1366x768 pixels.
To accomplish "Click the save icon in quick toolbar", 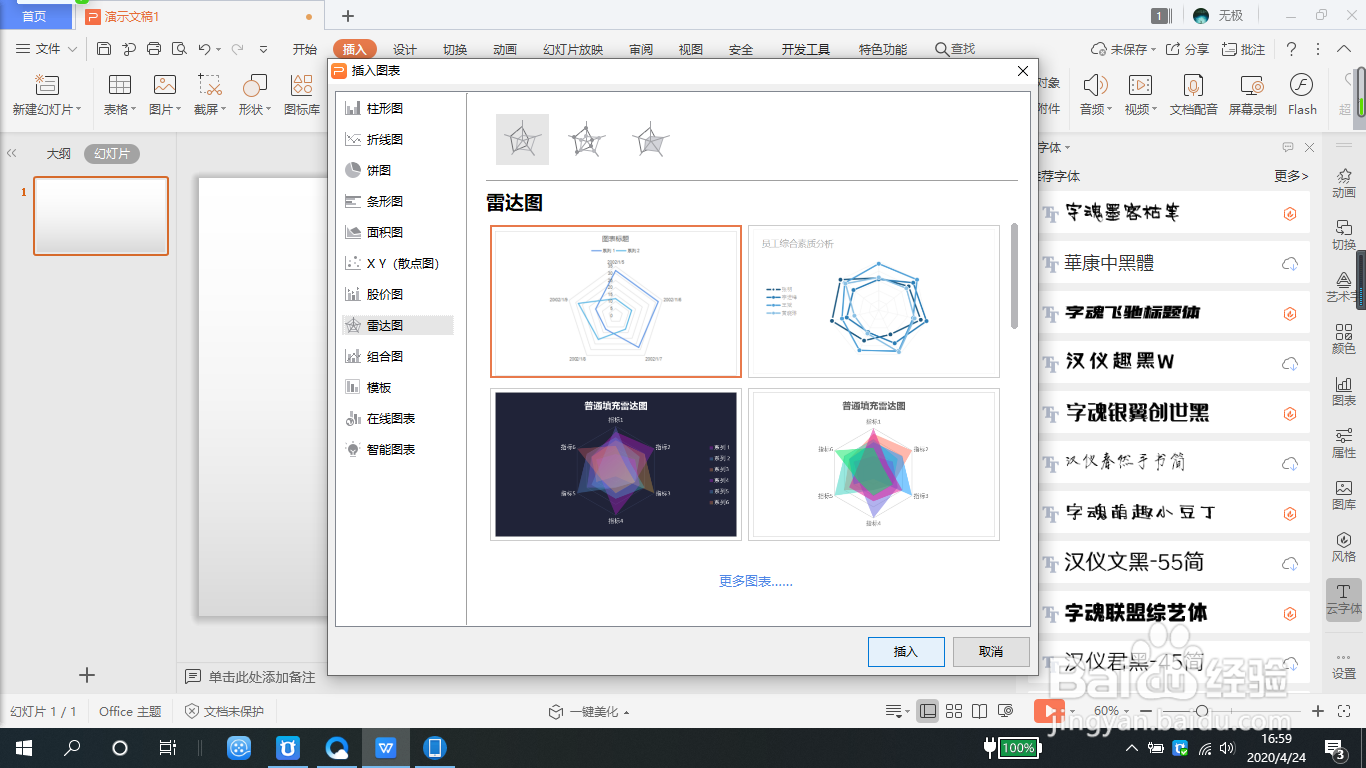I will point(104,49).
